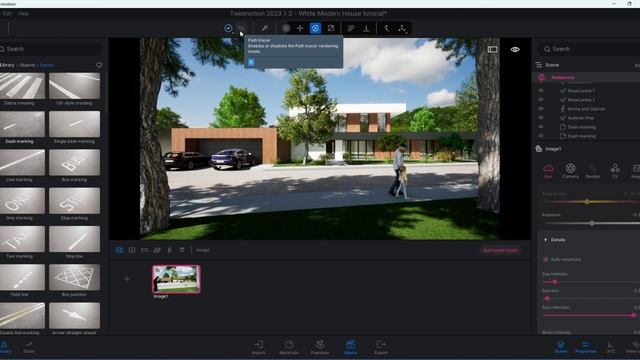Add Dash marking to library favorites heart
The image size is (640, 360).
(x=99, y=65)
